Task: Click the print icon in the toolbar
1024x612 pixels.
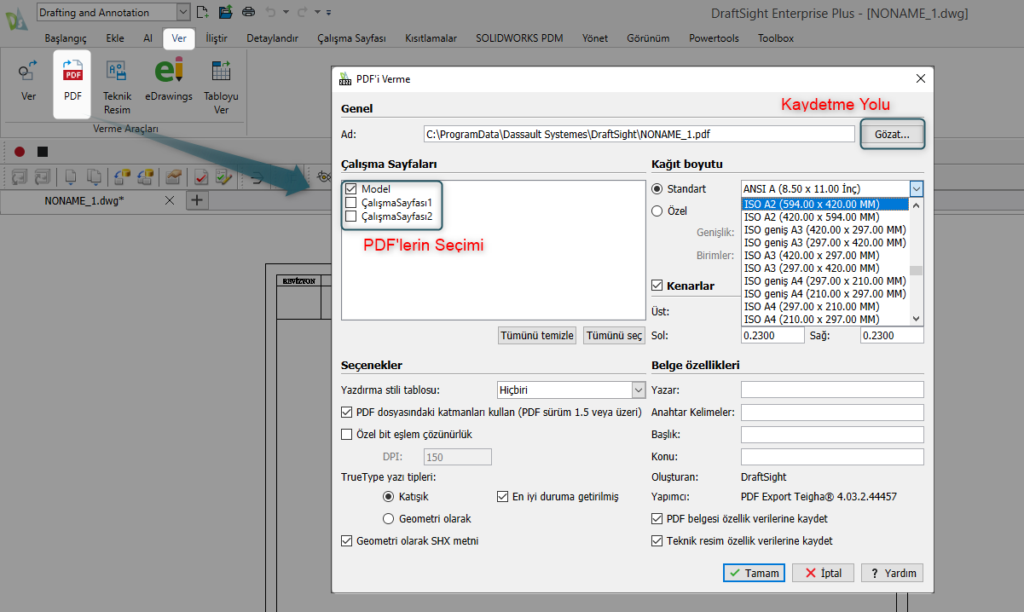Action: (249, 12)
